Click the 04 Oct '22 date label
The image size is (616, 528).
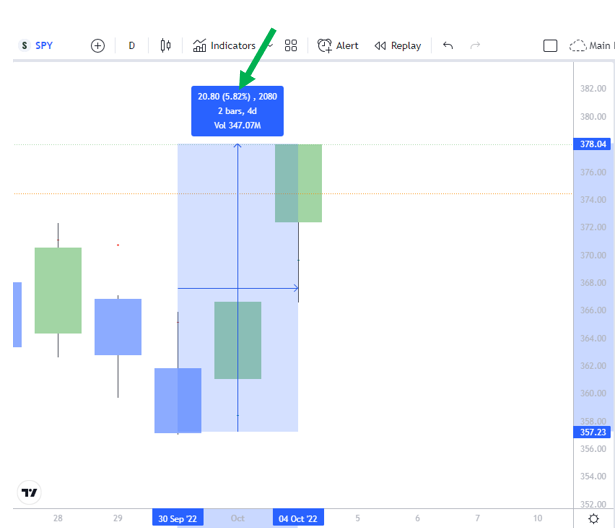298,519
